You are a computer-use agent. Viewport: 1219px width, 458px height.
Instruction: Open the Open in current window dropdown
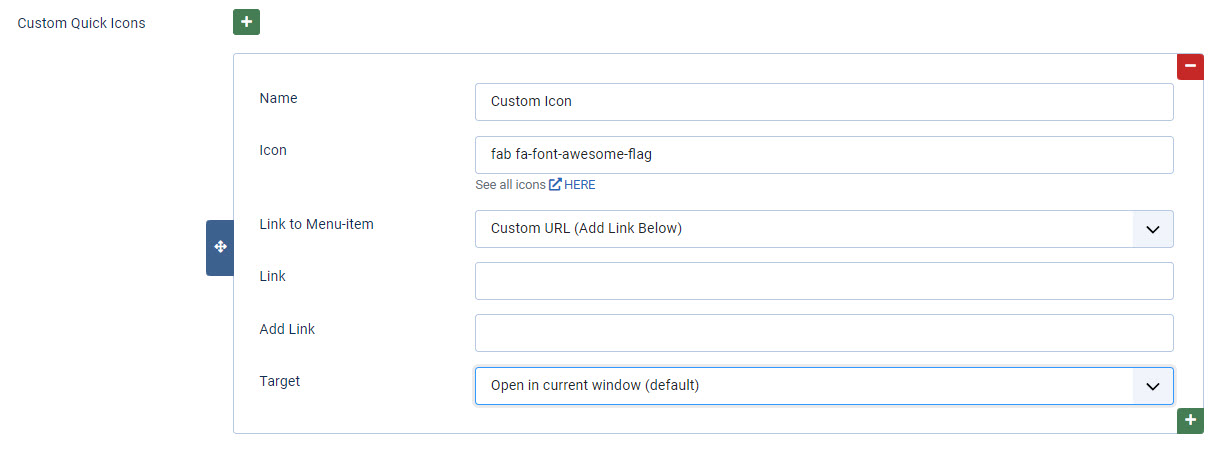point(803,385)
